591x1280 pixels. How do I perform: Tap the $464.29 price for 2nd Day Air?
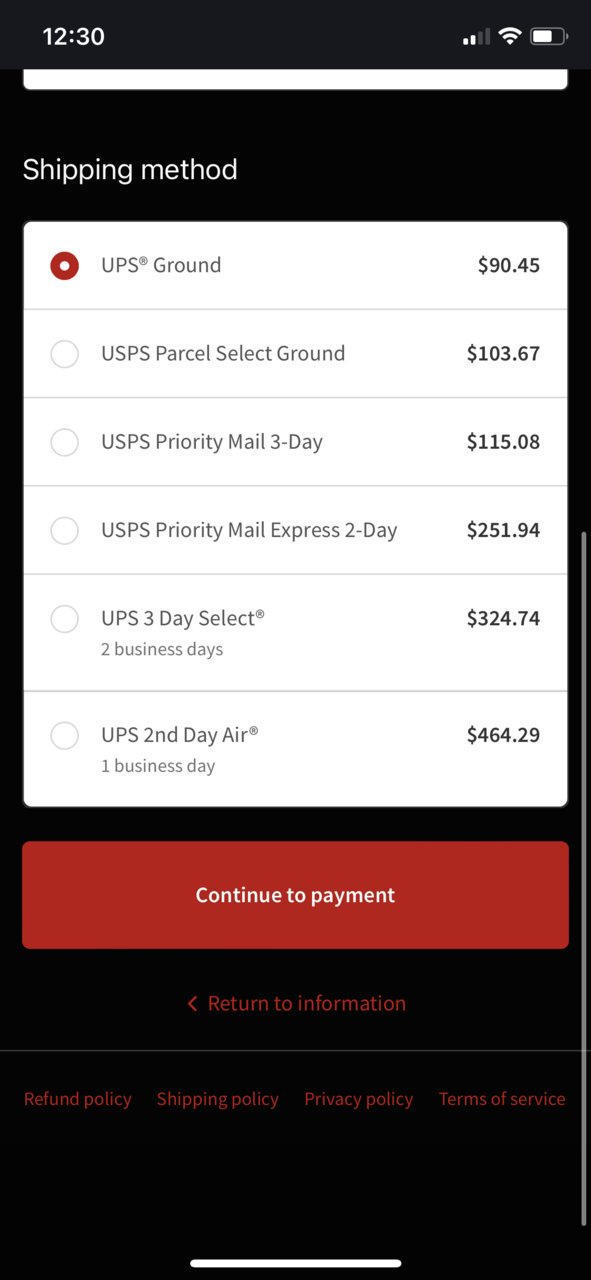(503, 735)
